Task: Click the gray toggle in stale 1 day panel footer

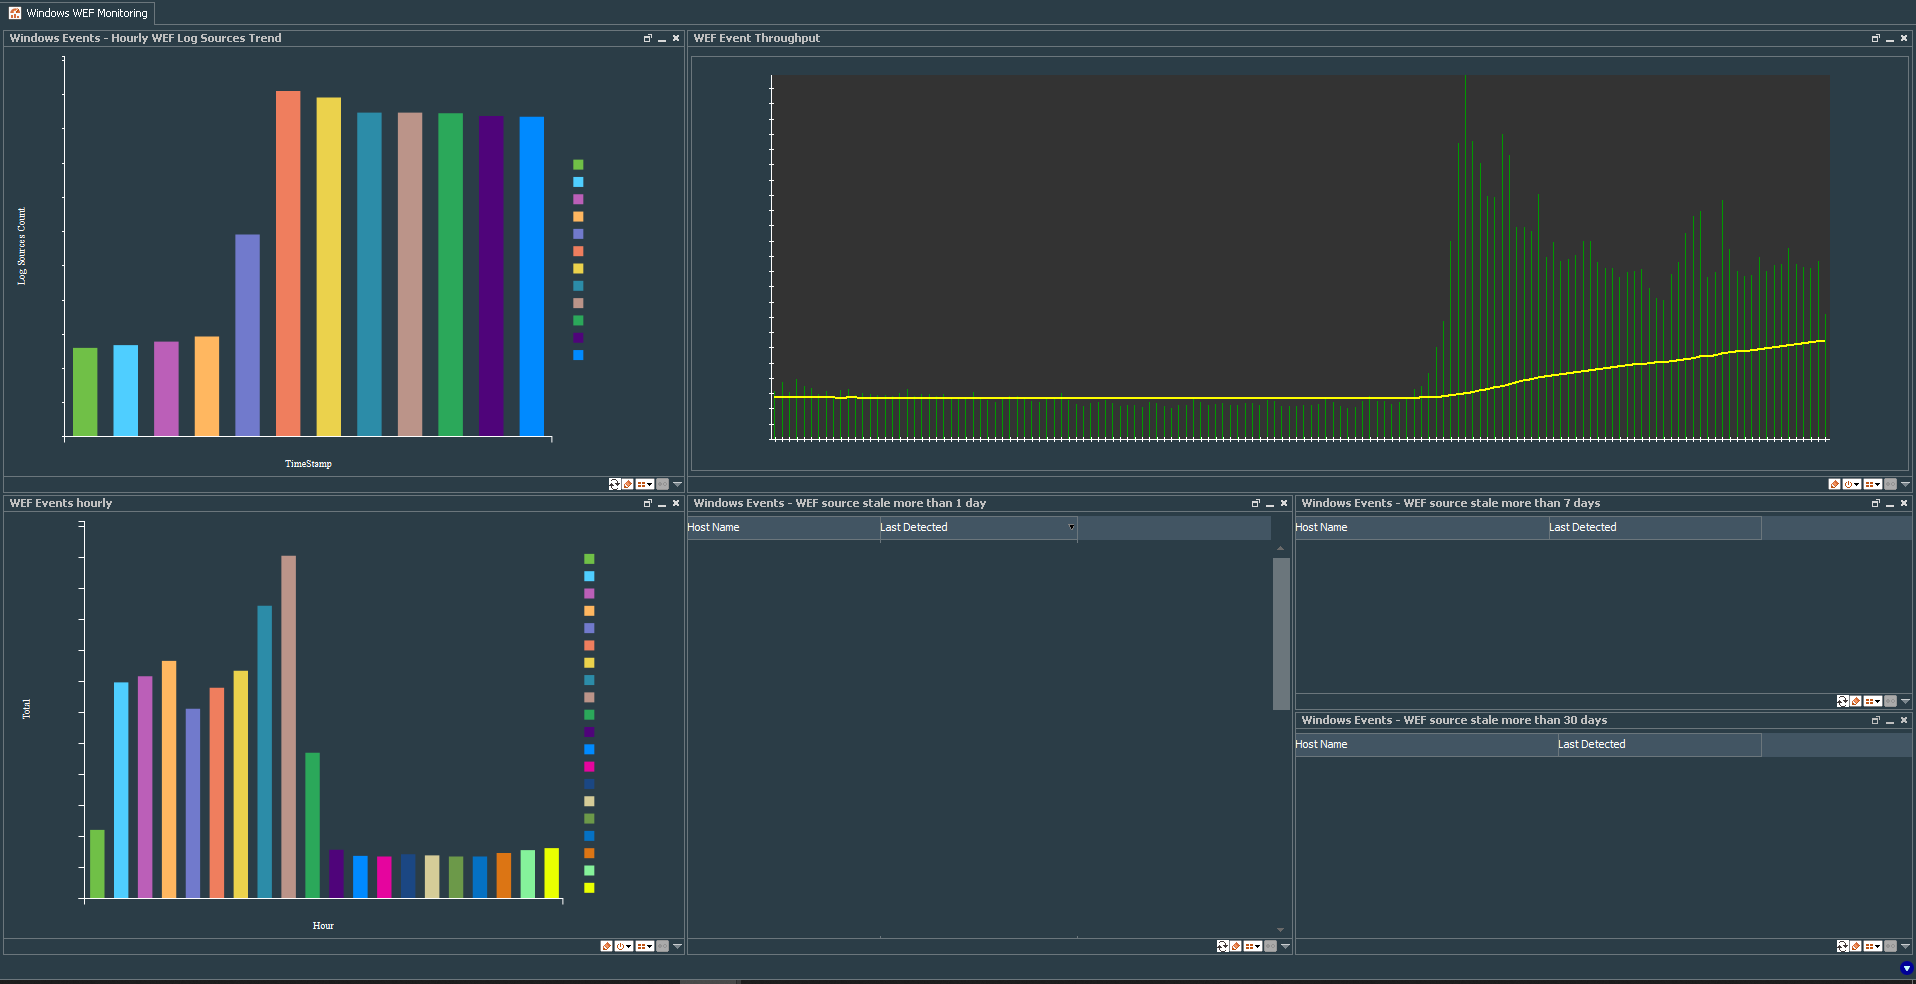Action: (x=1270, y=946)
